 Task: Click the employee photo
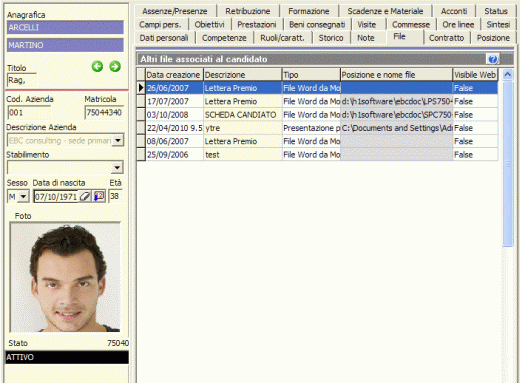(x=65, y=277)
